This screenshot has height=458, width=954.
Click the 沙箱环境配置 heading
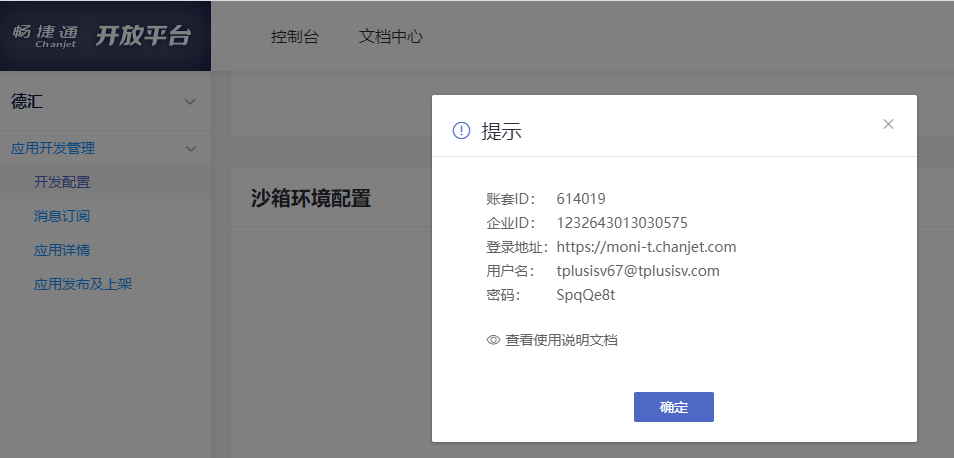[311, 198]
